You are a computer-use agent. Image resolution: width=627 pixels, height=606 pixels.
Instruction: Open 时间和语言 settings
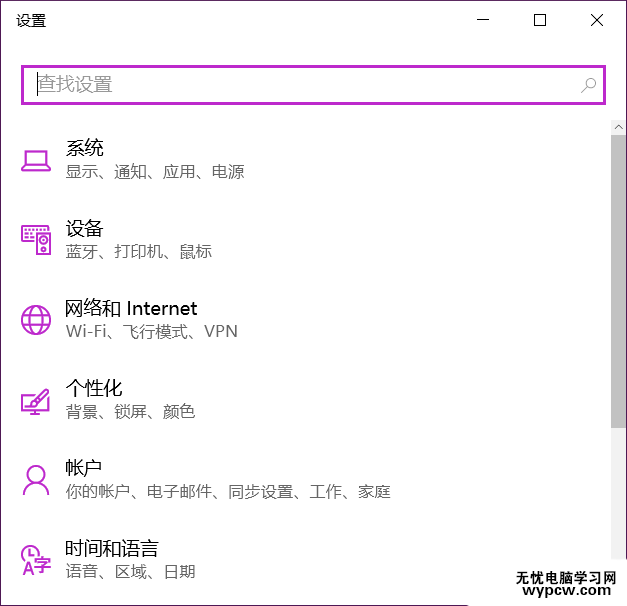[112, 548]
